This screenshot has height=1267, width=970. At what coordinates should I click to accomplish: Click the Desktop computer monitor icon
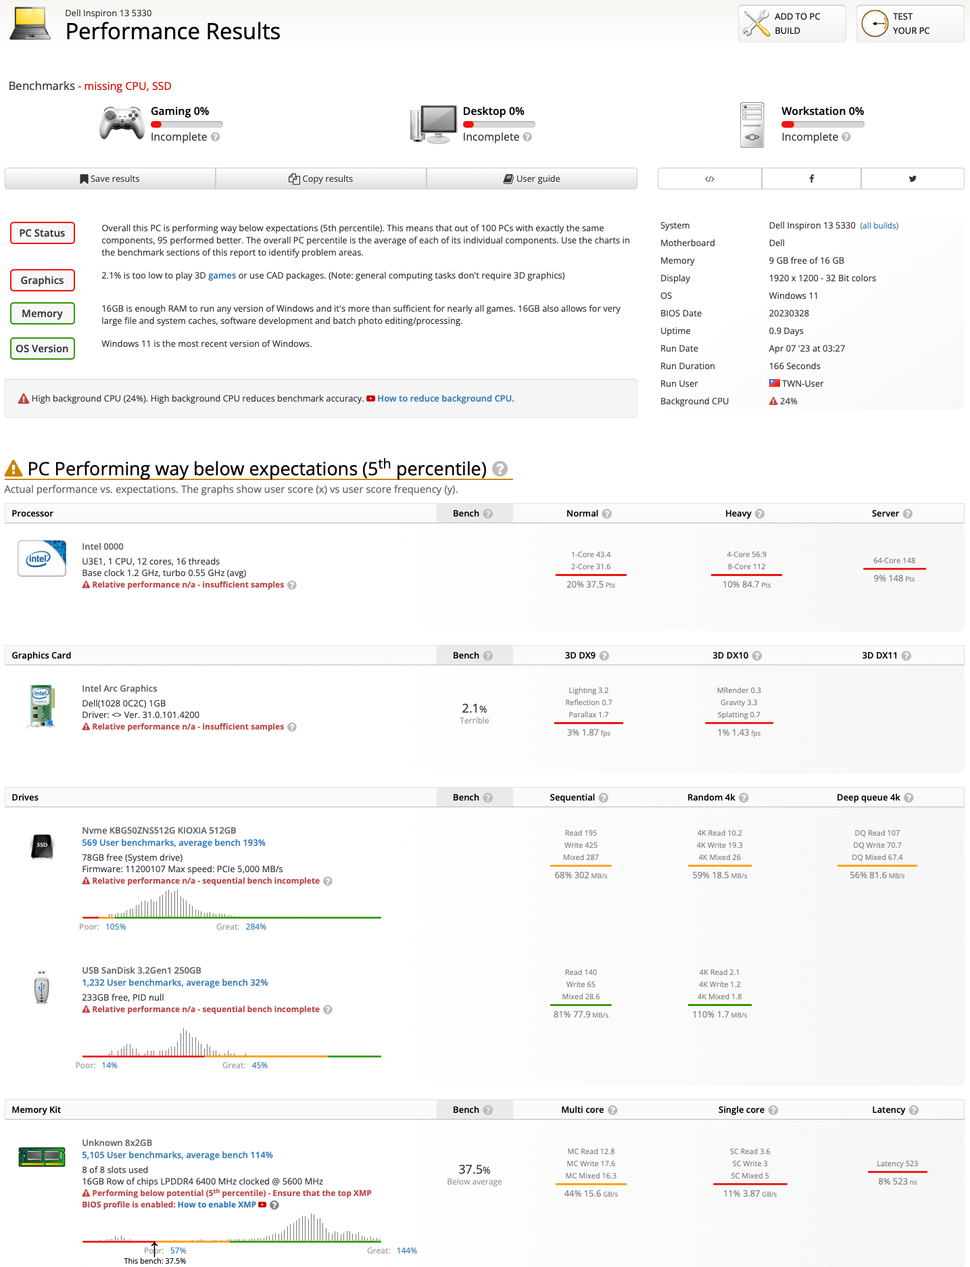[433, 124]
